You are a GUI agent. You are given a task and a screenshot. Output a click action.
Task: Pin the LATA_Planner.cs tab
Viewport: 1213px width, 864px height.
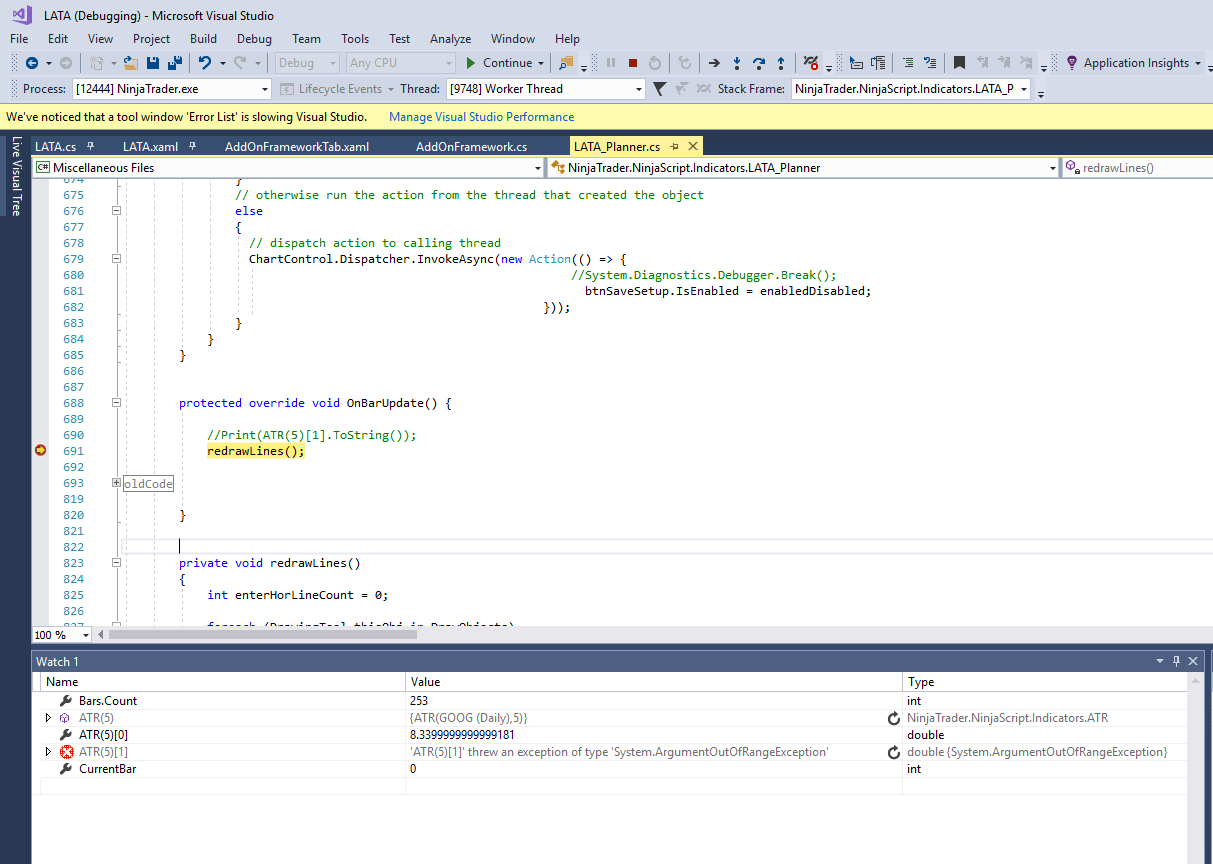point(675,147)
